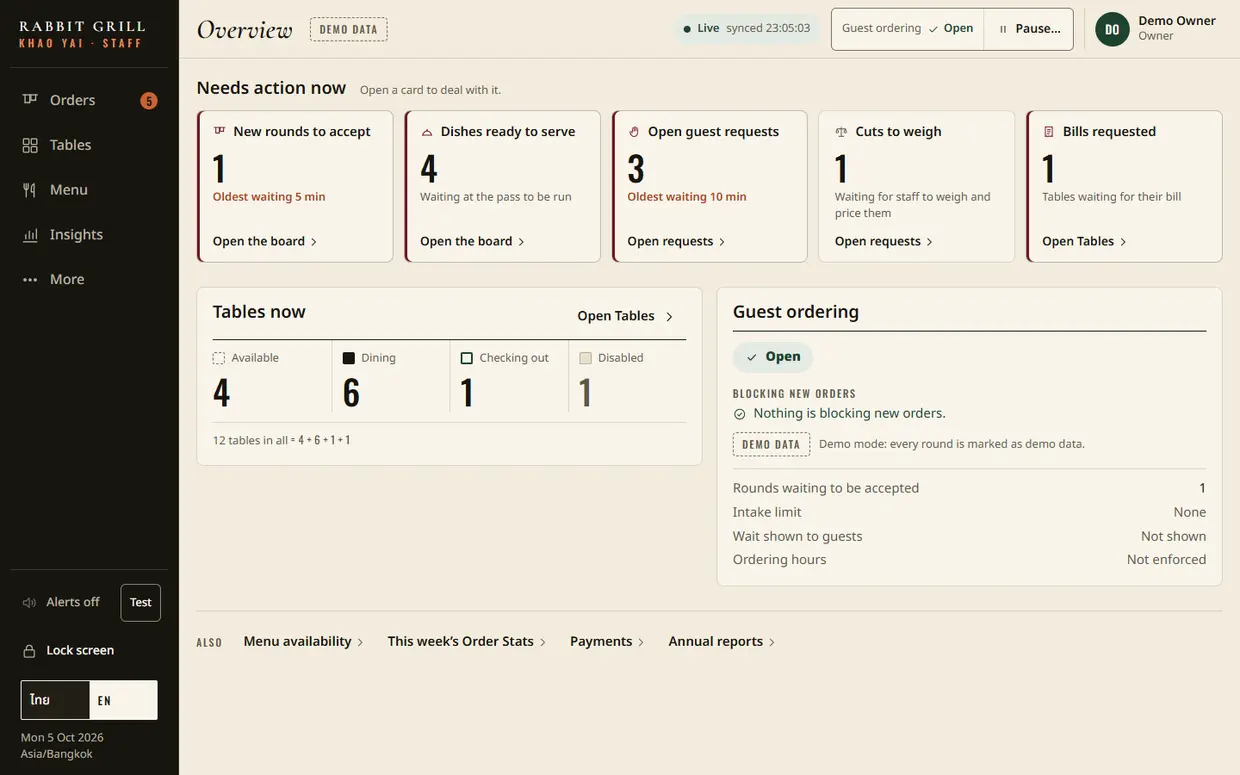The image size is (1240, 775).
Task: Expand chevron of Open the board under Dishes ready
Action: click(521, 242)
